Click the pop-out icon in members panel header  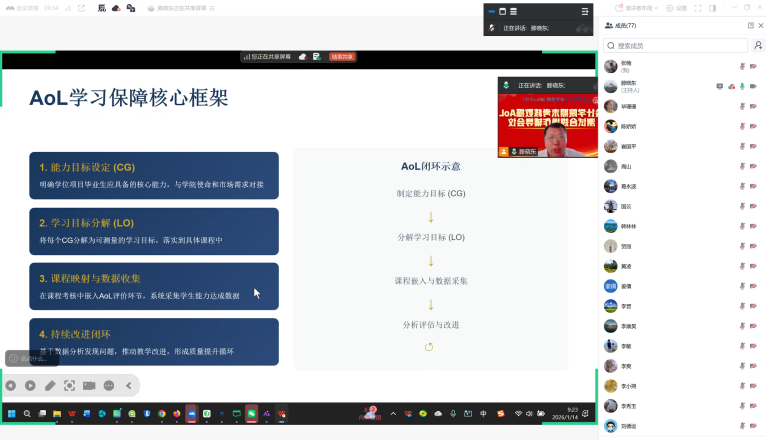click(750, 25)
